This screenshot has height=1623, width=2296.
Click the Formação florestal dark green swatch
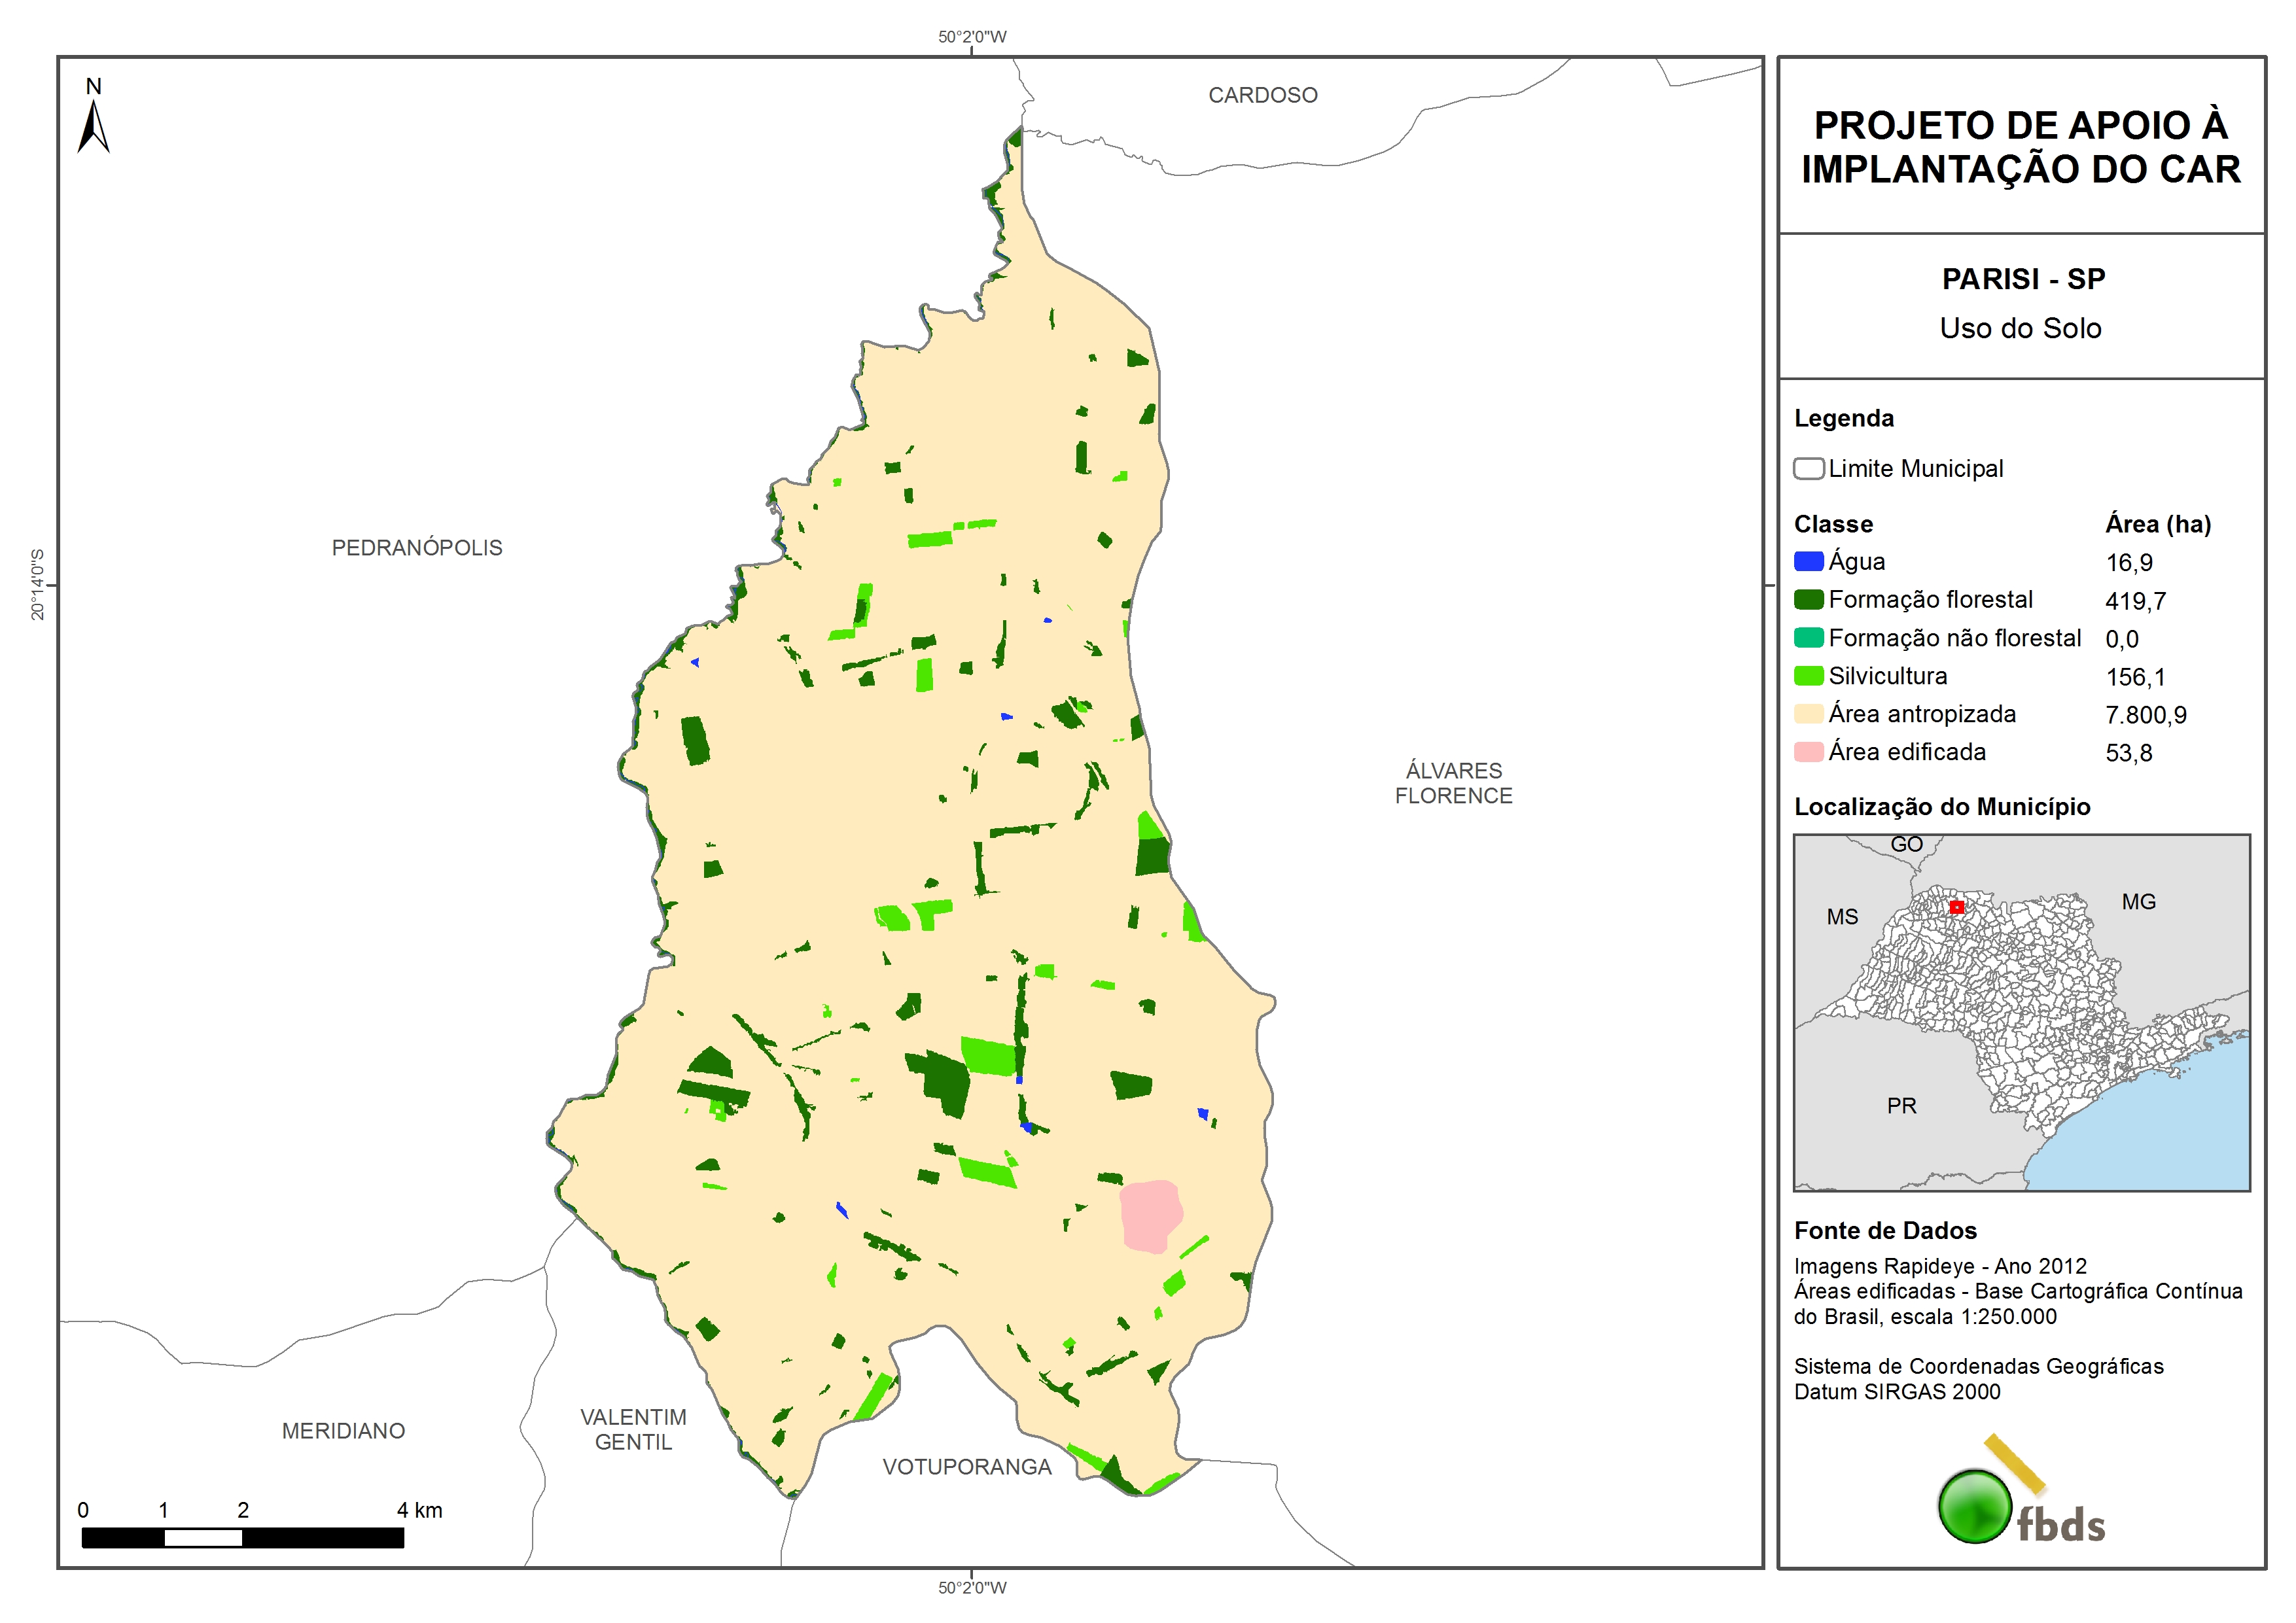1808,600
